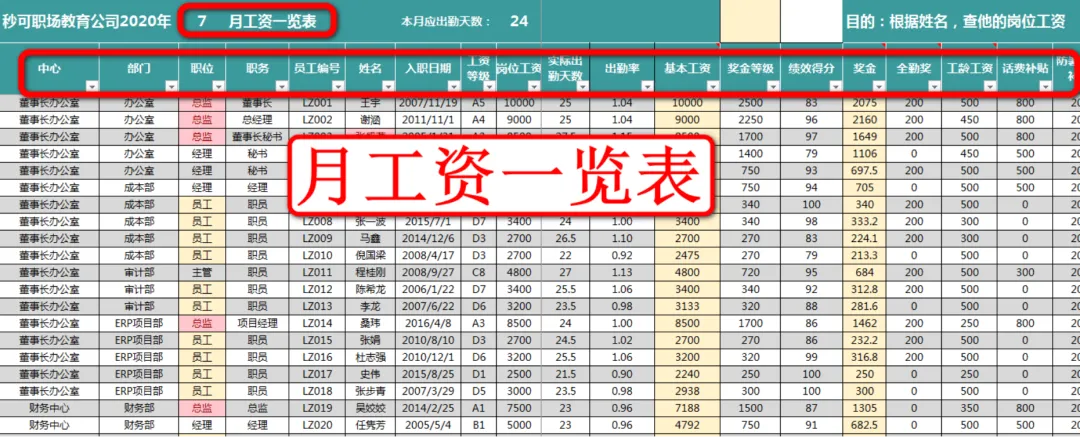
Task: Open the 实际出勤天数 column filter dropdown
Action: [583, 86]
